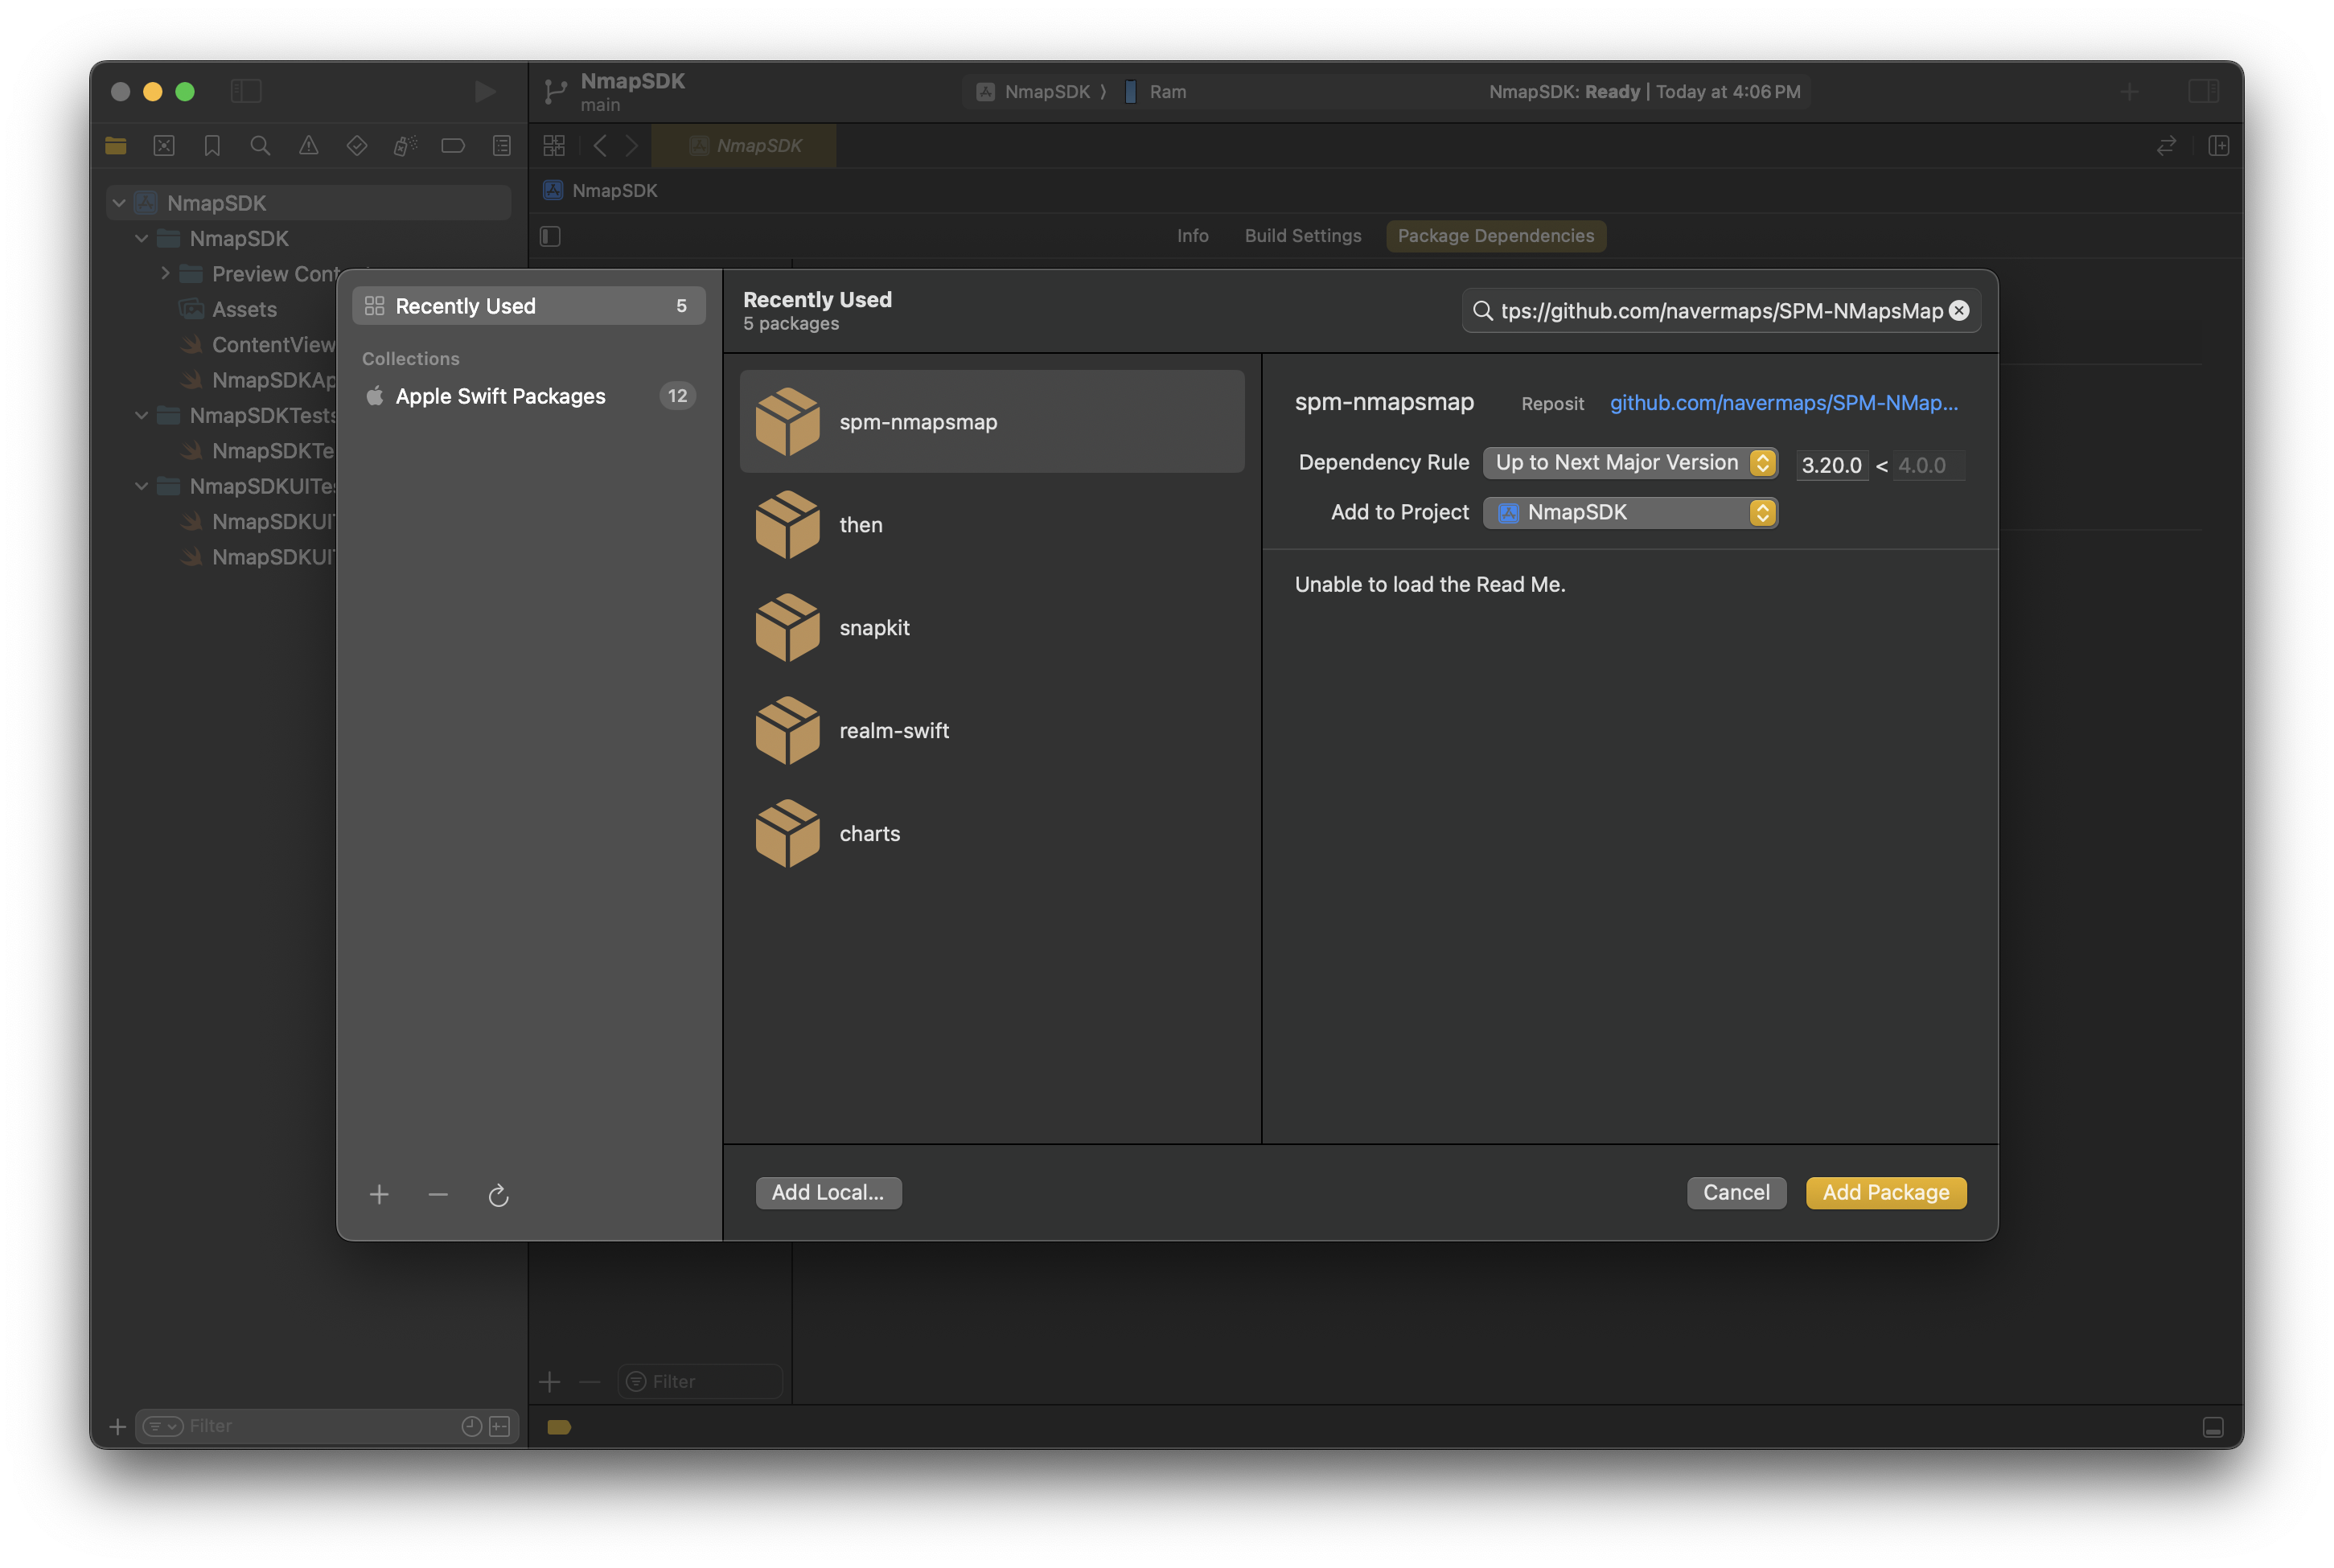
Task: Click the NmapSDK breadcrumb in jump bar
Action: tap(601, 191)
